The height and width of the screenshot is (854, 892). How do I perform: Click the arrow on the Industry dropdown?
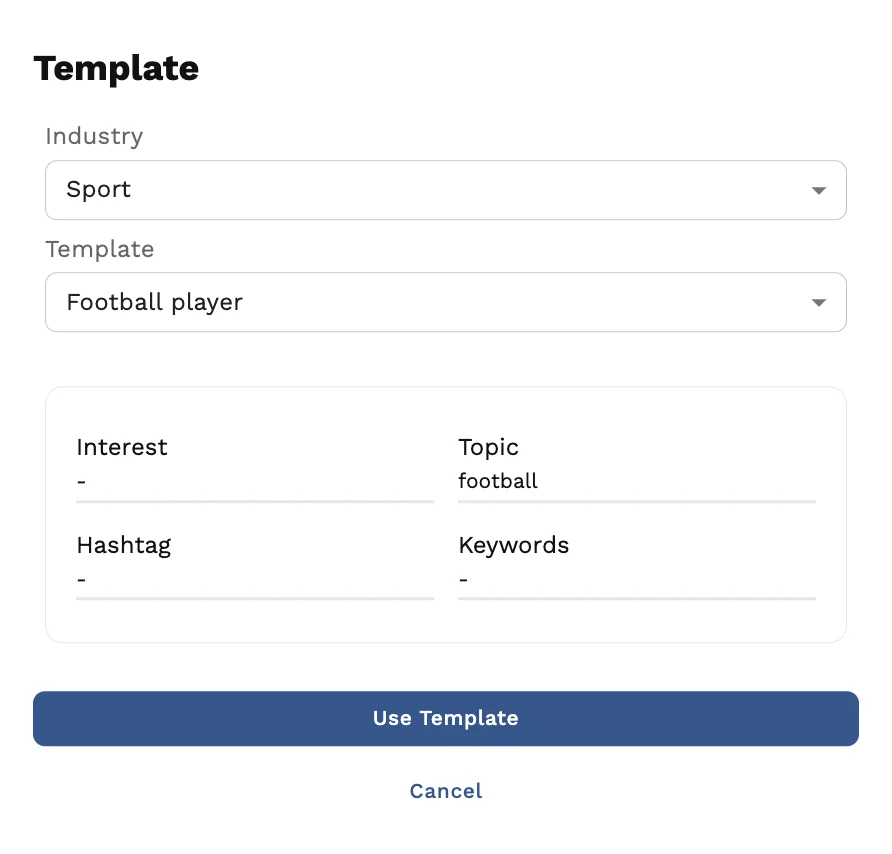(x=818, y=190)
